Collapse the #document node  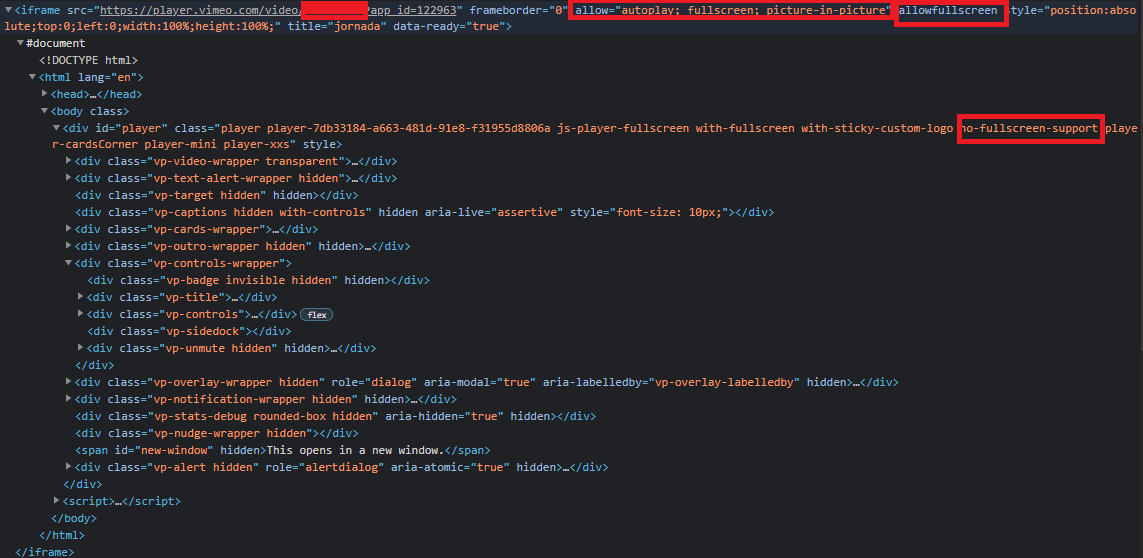[x=20, y=44]
